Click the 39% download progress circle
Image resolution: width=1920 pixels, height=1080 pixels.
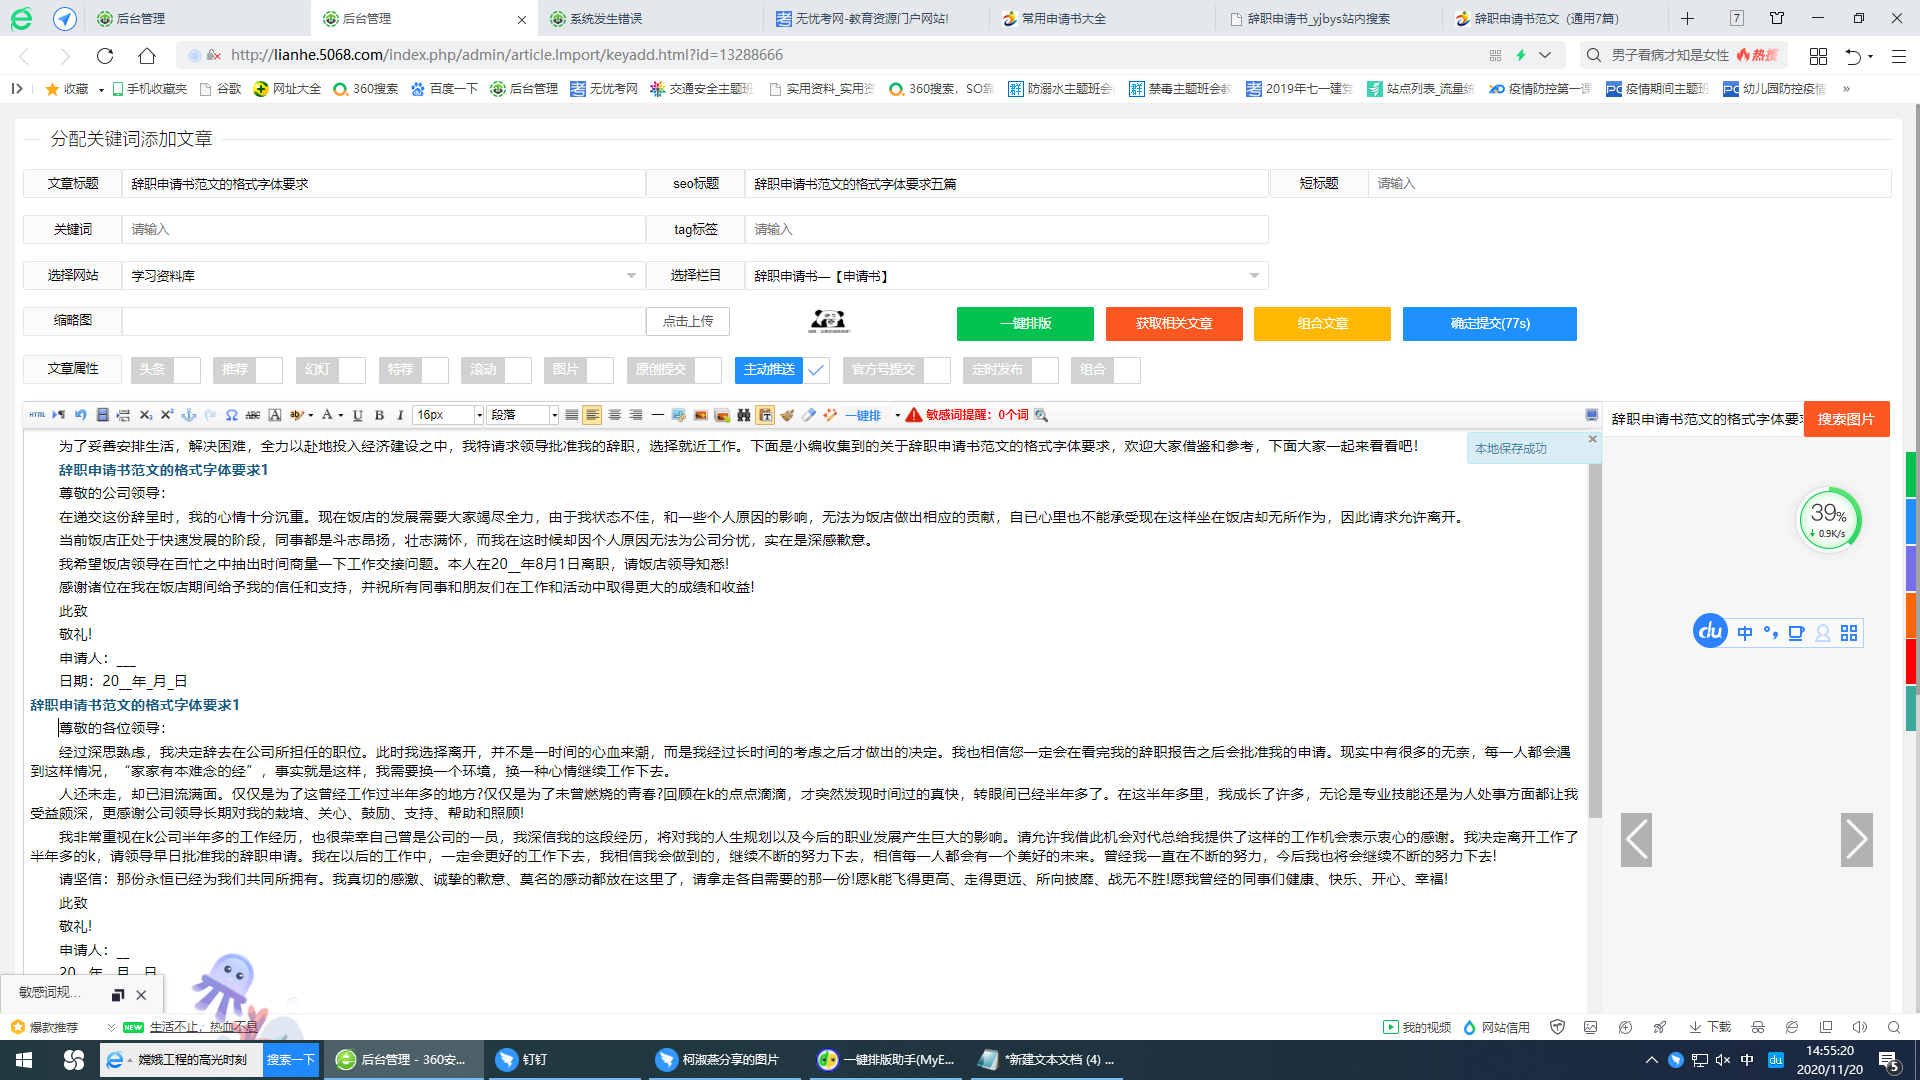(x=1830, y=518)
